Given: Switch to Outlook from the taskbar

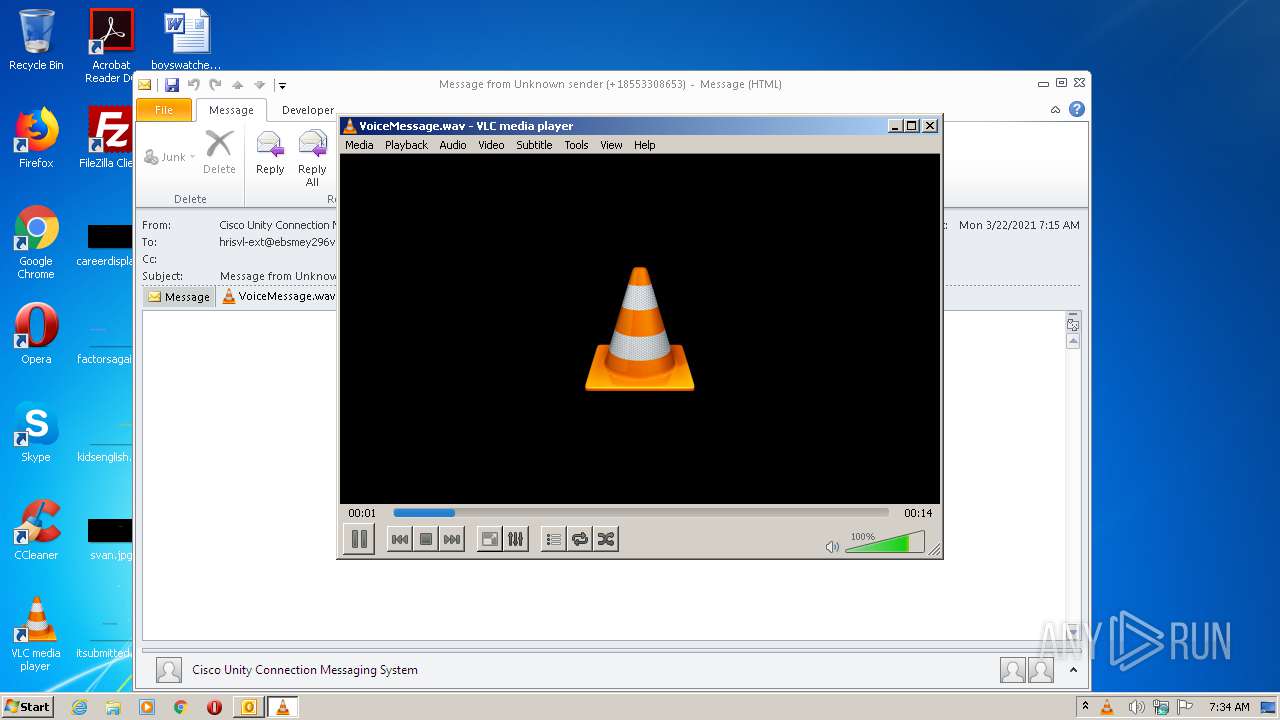Looking at the screenshot, I should coord(249,707).
